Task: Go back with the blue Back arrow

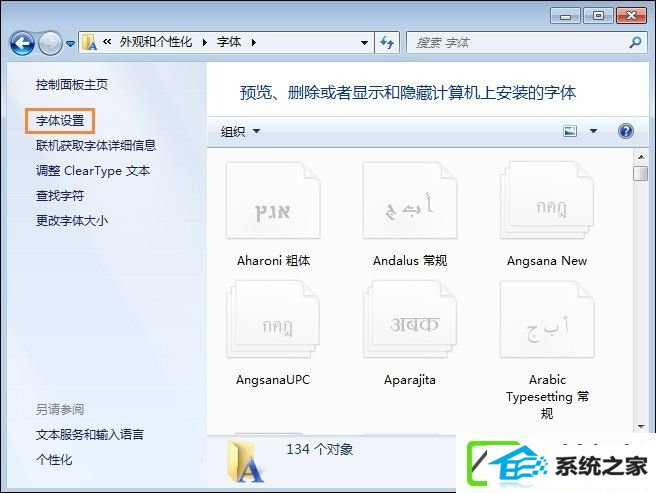Action: tap(22, 43)
